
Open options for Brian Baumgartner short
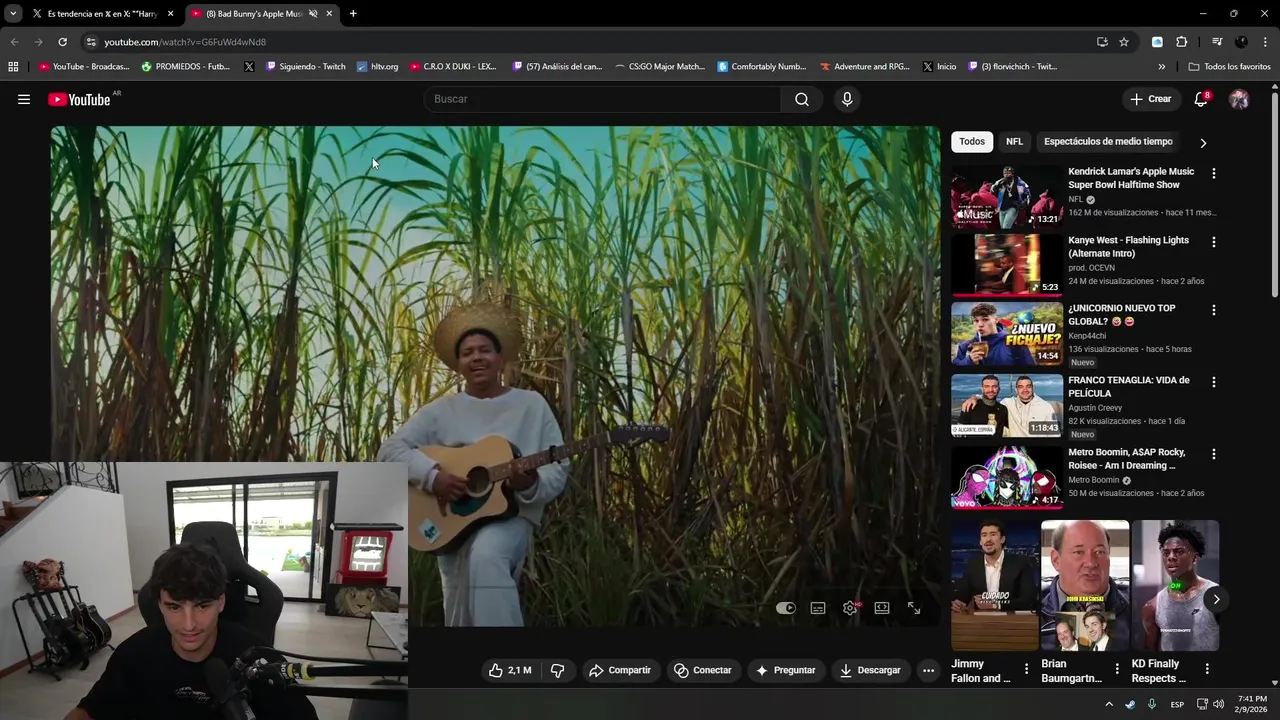[1117, 669]
